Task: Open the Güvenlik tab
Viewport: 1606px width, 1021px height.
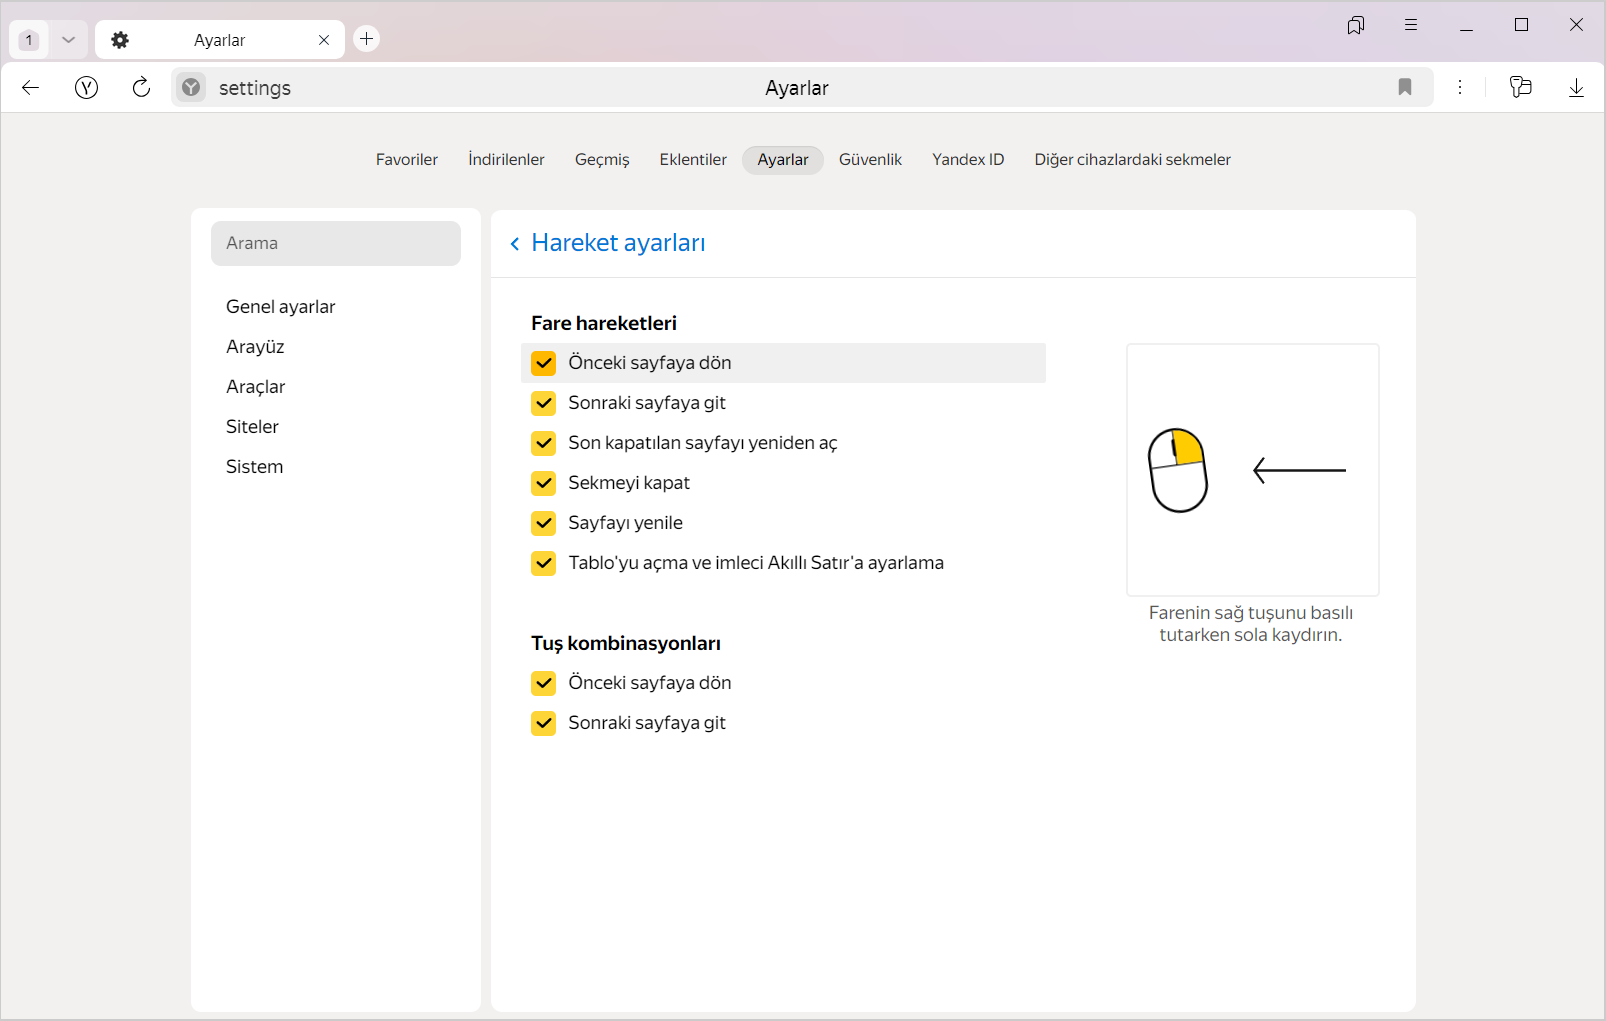Action: tap(870, 160)
